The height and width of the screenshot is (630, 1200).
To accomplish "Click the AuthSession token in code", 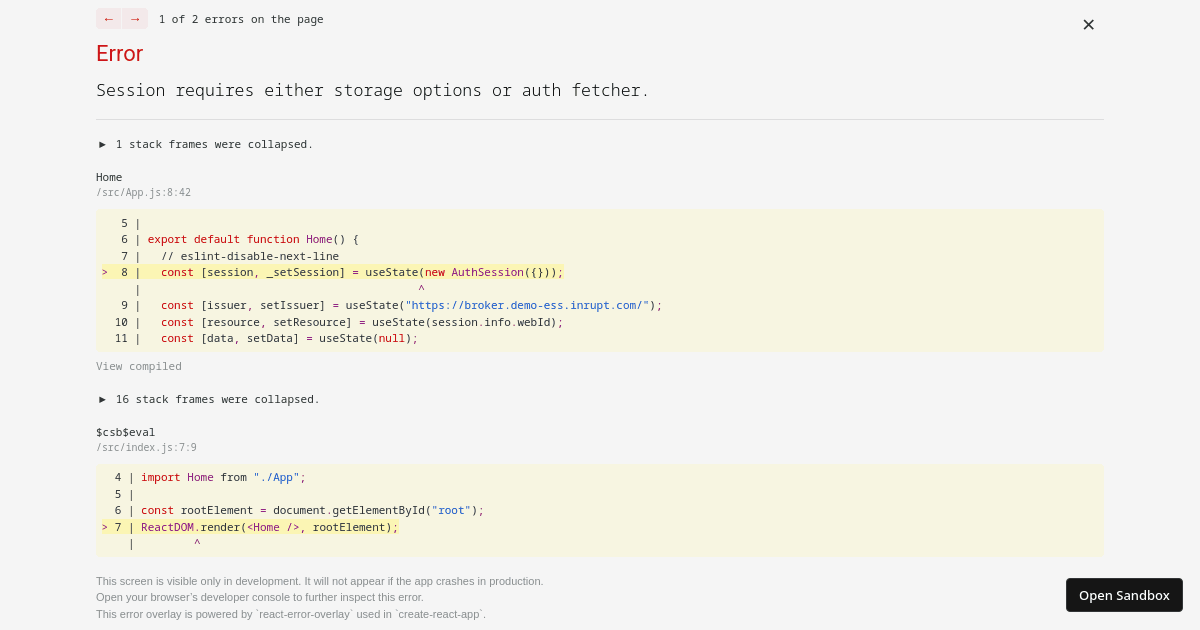I will pyautogui.click(x=485, y=271).
